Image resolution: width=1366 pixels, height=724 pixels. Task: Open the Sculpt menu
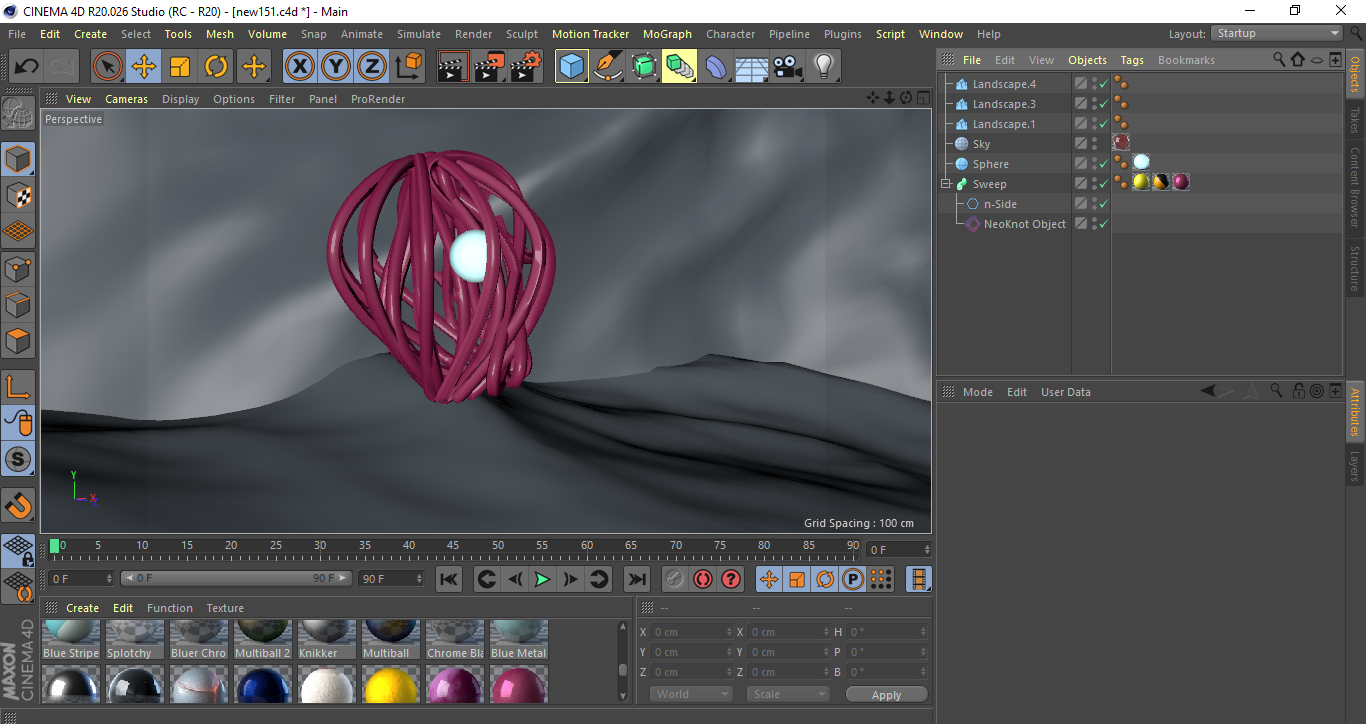pyautogui.click(x=522, y=34)
